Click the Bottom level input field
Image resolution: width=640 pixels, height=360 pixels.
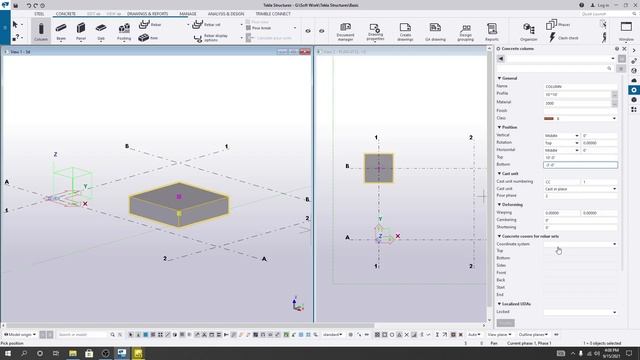point(580,165)
